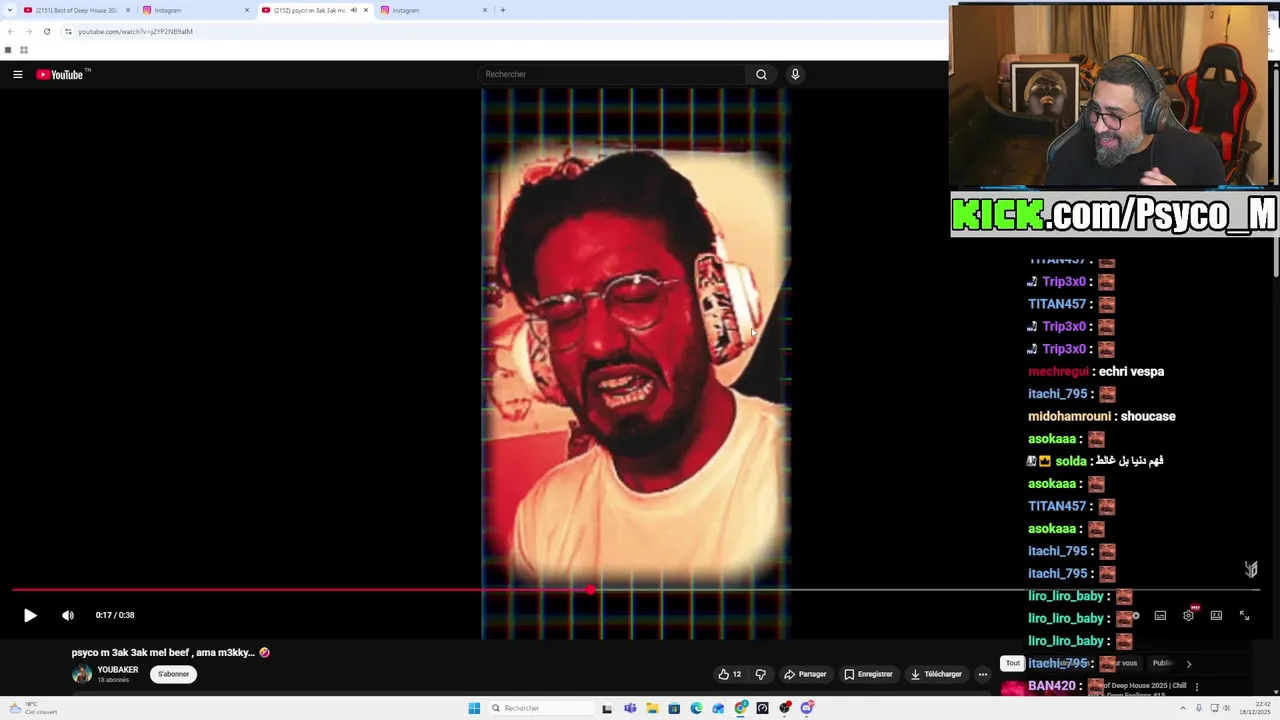The width and height of the screenshot is (1280, 720).
Task: Open Microsoft Edge from the taskbar
Action: tap(696, 708)
